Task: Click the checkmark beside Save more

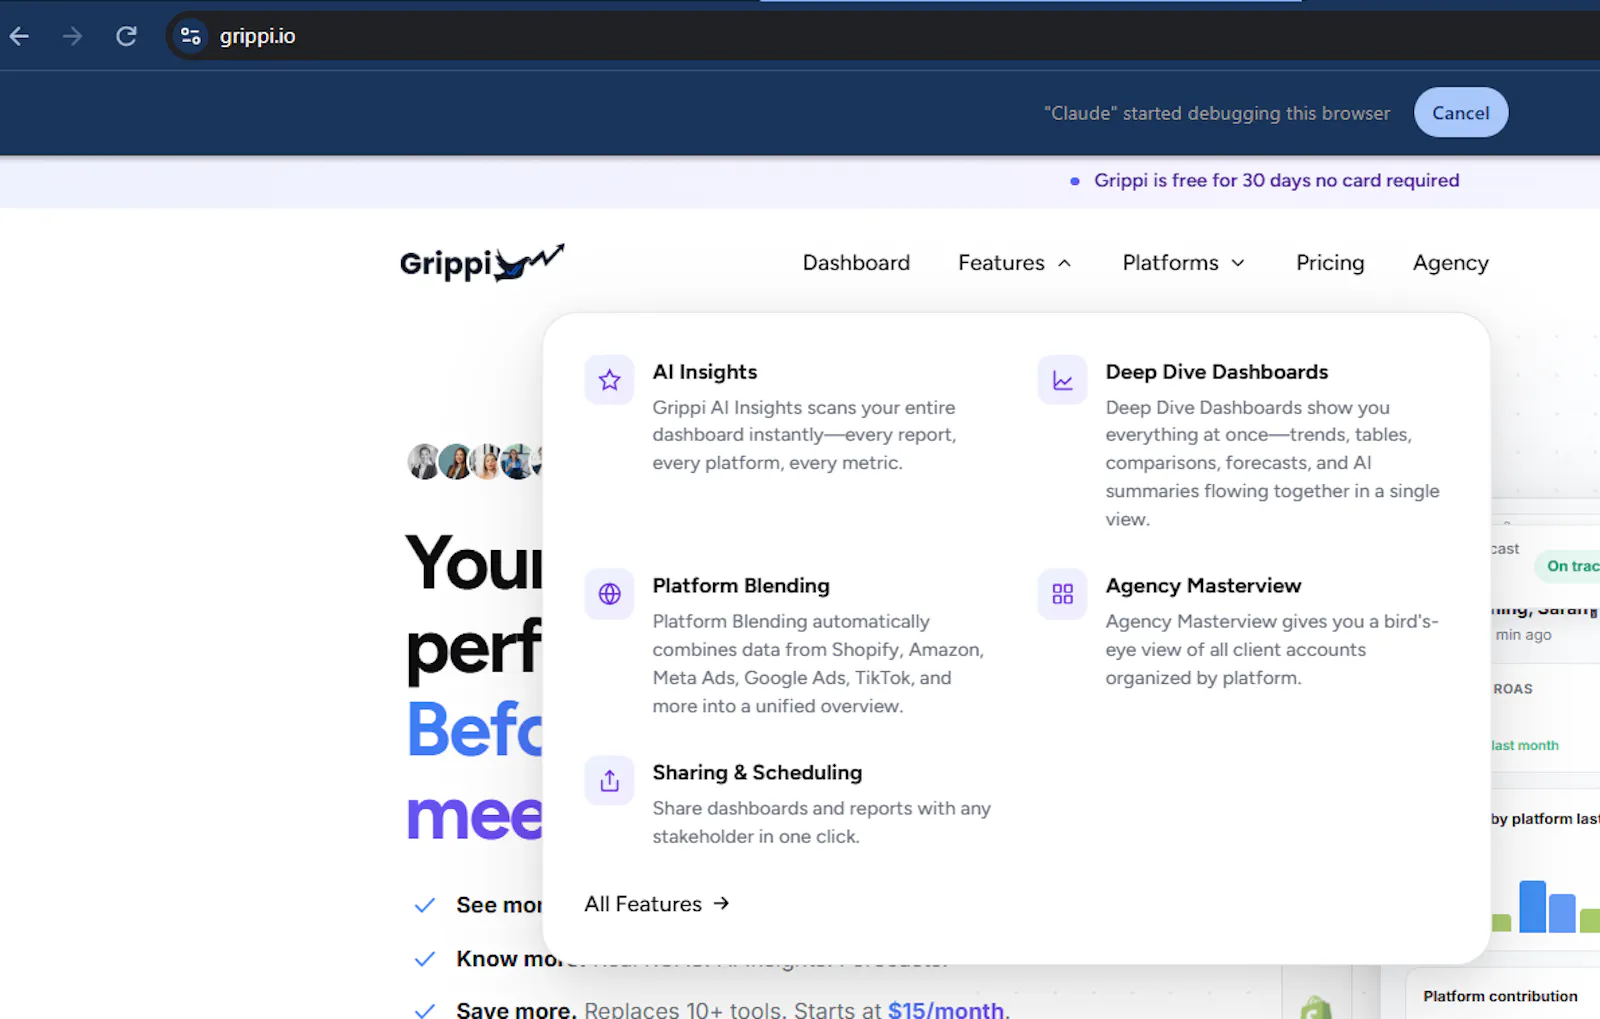Action: 424,1010
